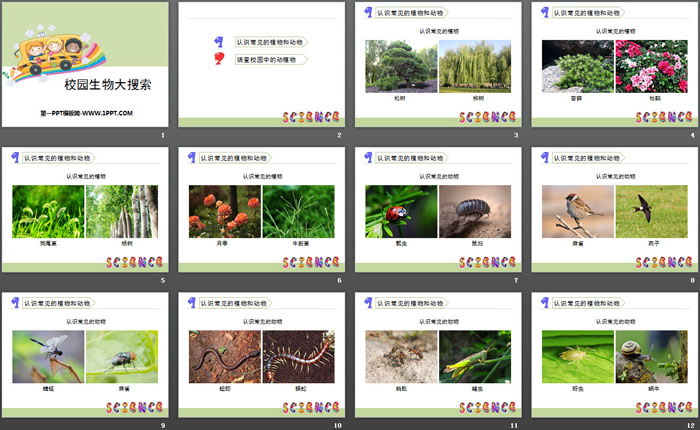Click the grasshopper photo on slide 11

[475, 357]
